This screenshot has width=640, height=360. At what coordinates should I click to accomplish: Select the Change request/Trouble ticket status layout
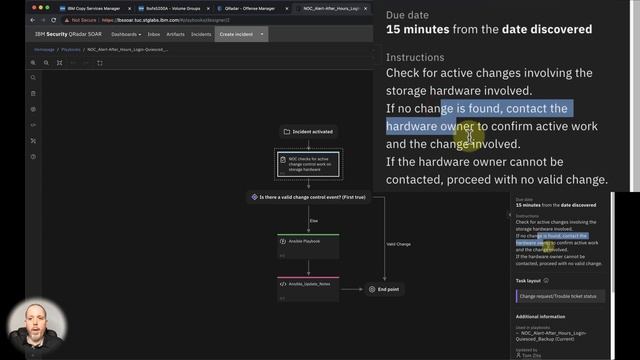pos(560,296)
